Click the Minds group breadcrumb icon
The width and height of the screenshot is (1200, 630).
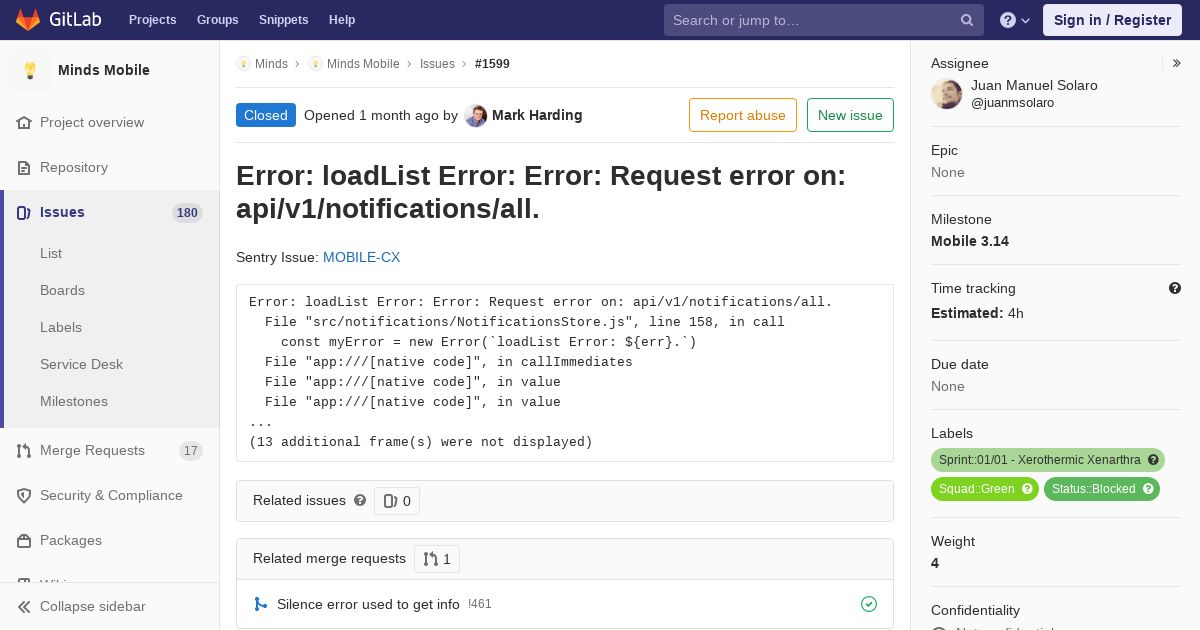point(243,63)
